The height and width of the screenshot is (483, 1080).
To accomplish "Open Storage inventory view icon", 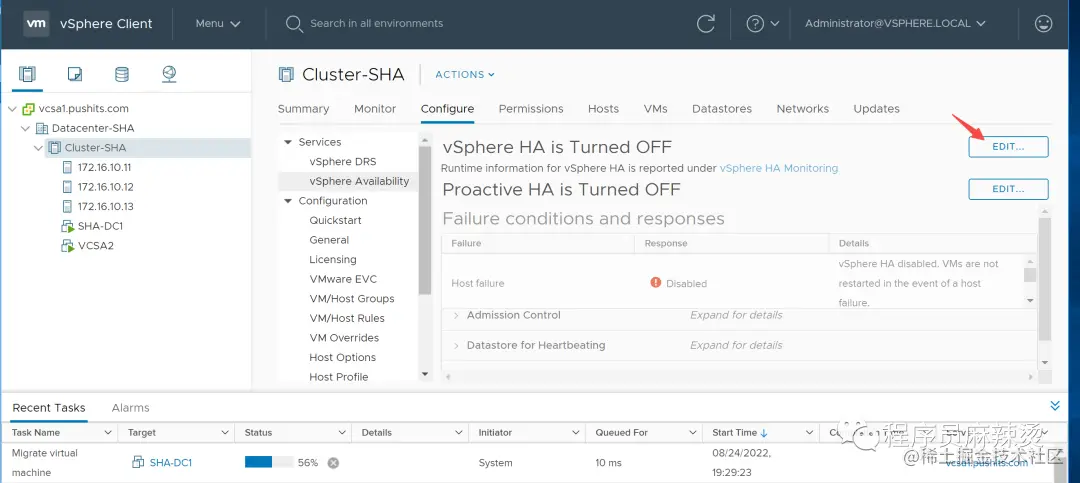I will tap(122, 74).
